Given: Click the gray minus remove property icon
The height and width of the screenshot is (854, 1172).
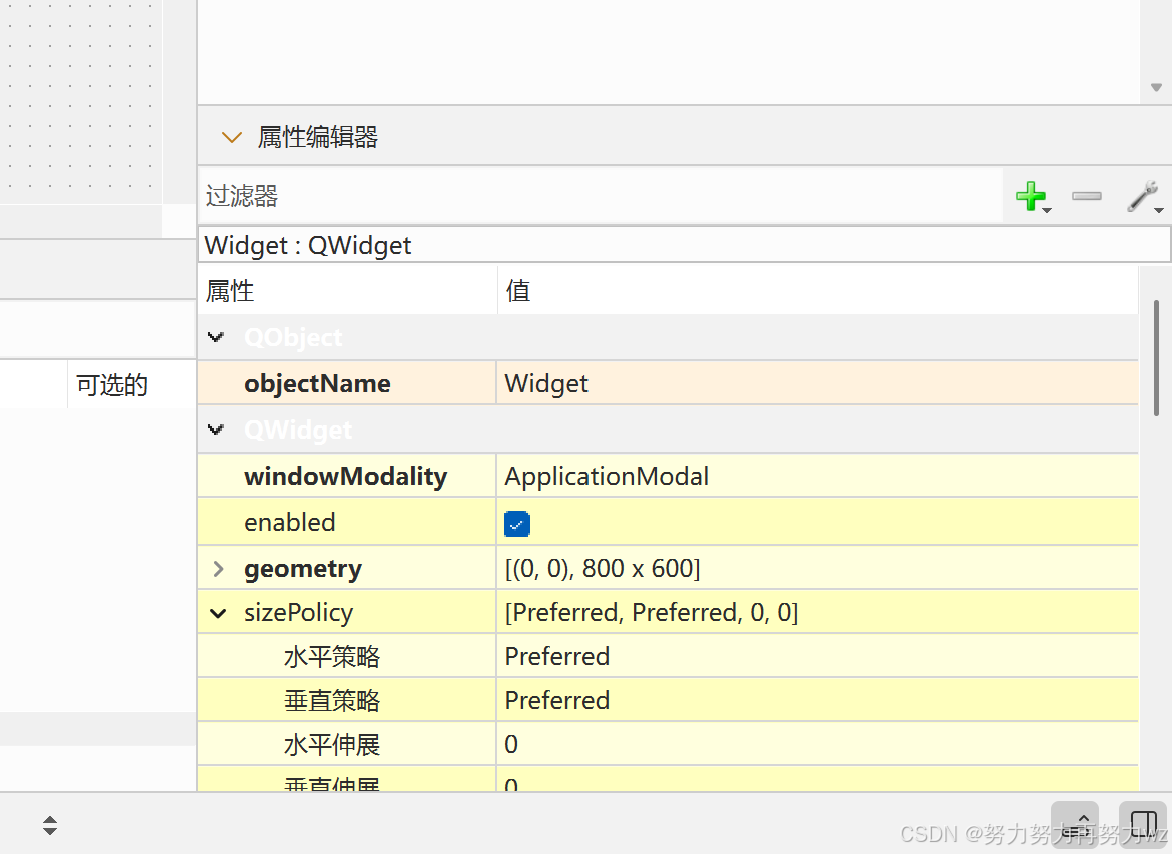Looking at the screenshot, I should point(1086,197).
